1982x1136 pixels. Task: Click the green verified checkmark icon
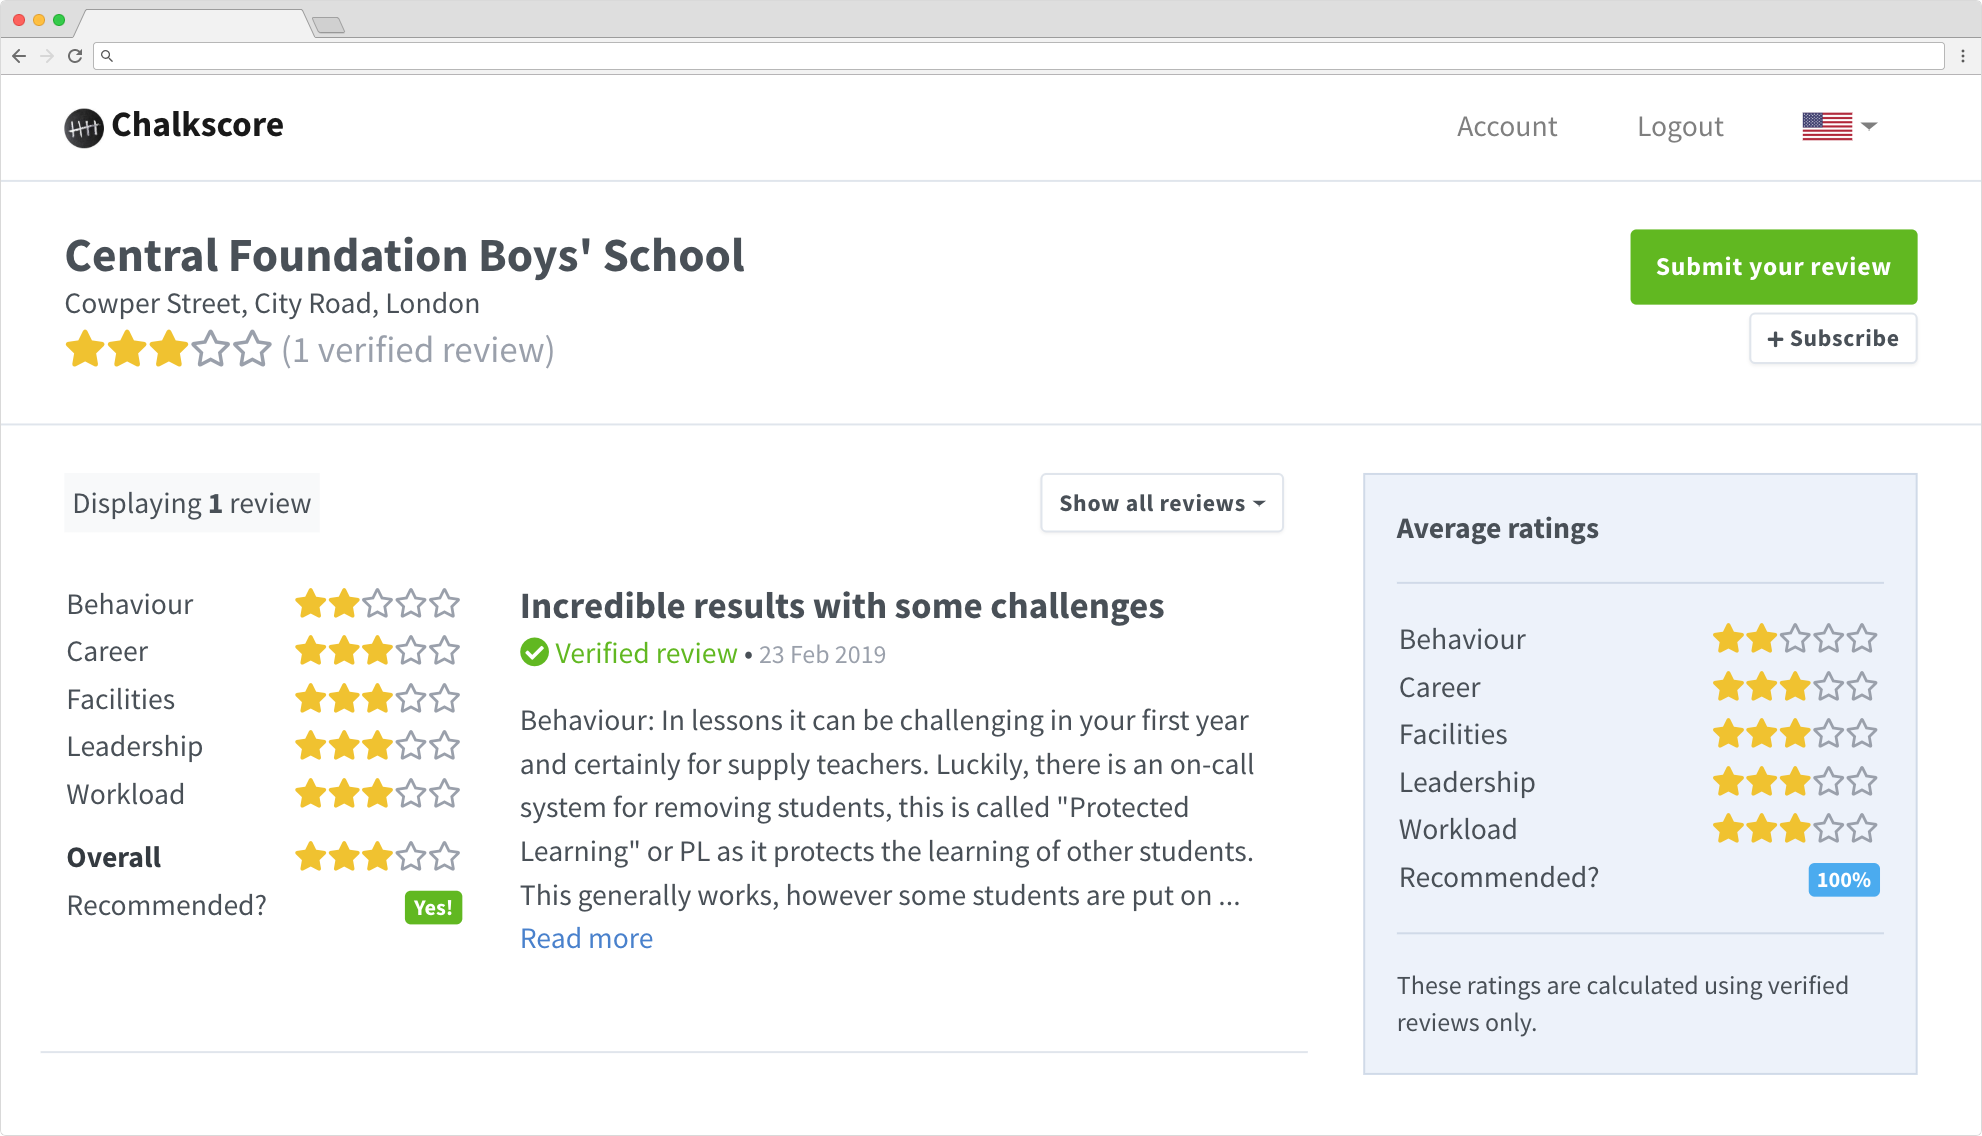click(x=534, y=653)
